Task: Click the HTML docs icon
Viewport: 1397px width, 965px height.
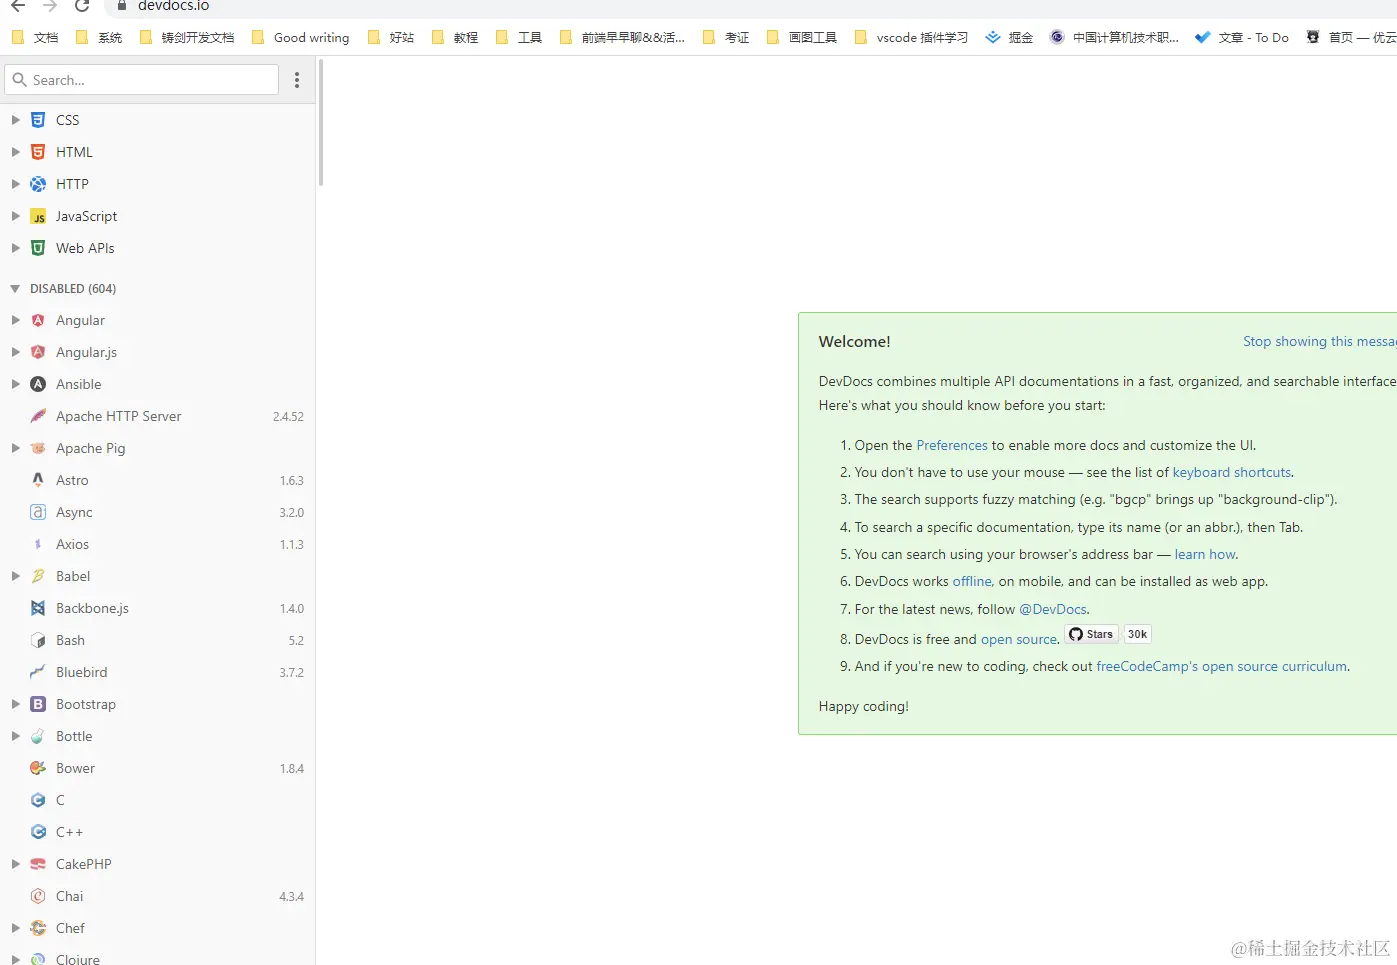Action: (x=38, y=152)
